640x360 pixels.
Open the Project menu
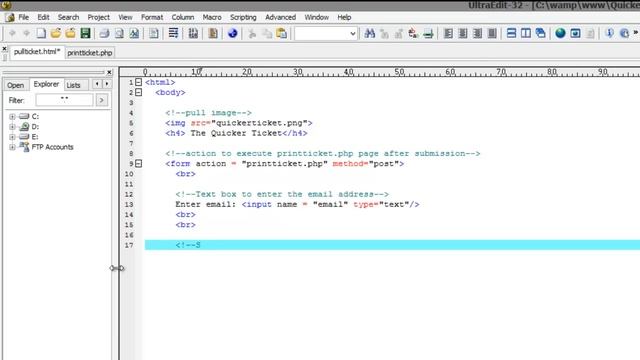[98, 17]
